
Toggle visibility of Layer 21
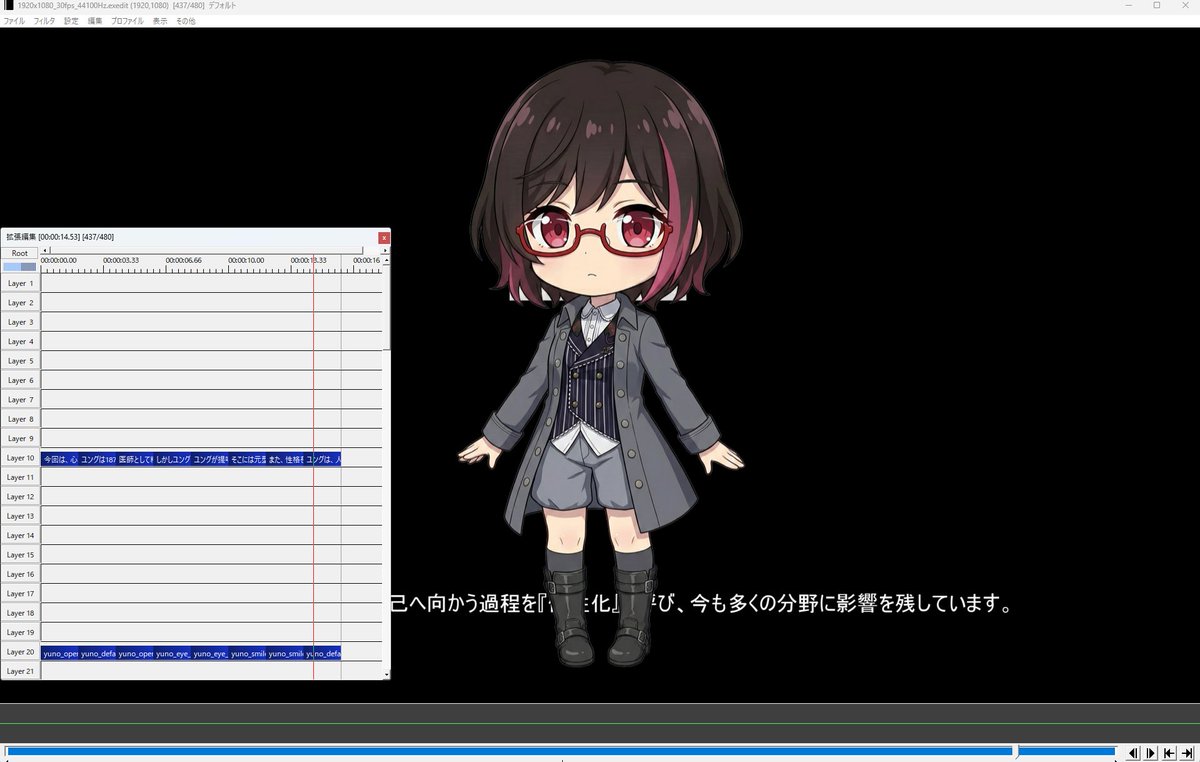tap(20, 671)
